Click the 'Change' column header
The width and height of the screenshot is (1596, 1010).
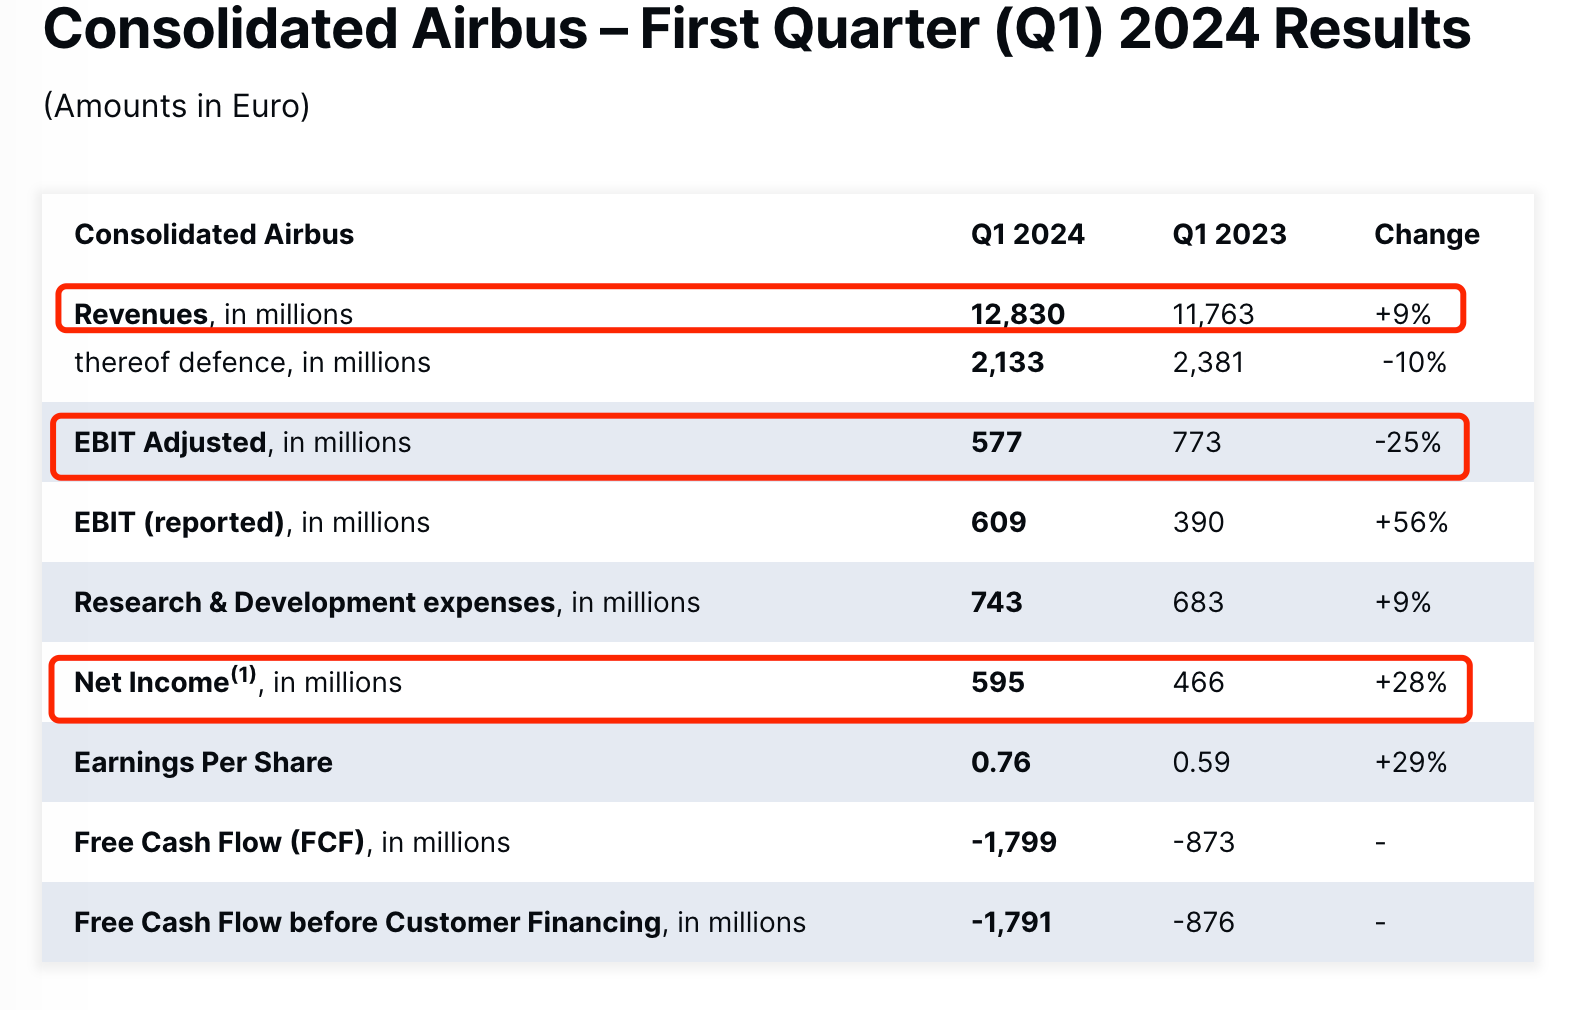coord(1427,234)
